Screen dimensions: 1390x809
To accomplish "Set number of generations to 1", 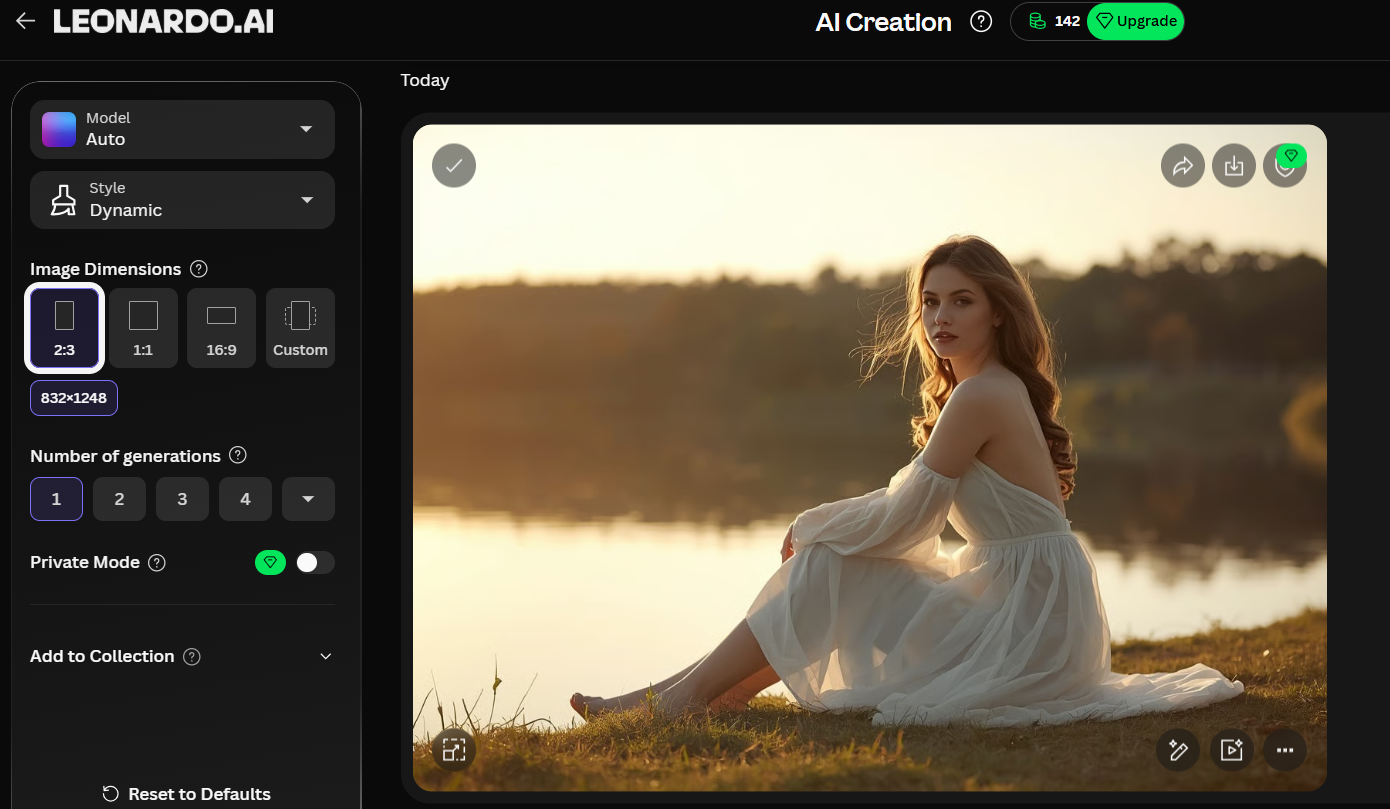I will click(56, 499).
